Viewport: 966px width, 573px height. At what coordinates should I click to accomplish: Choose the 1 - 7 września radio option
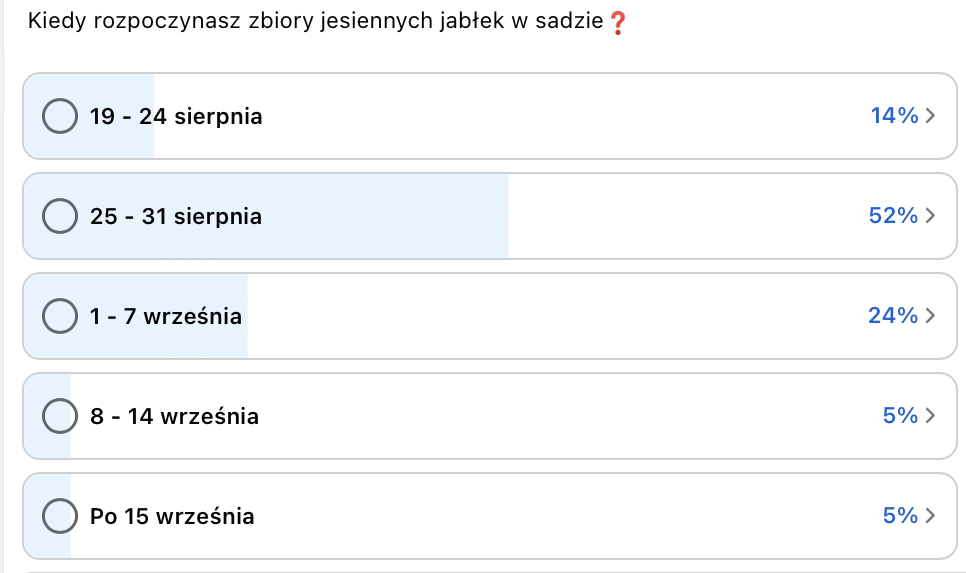click(x=60, y=315)
